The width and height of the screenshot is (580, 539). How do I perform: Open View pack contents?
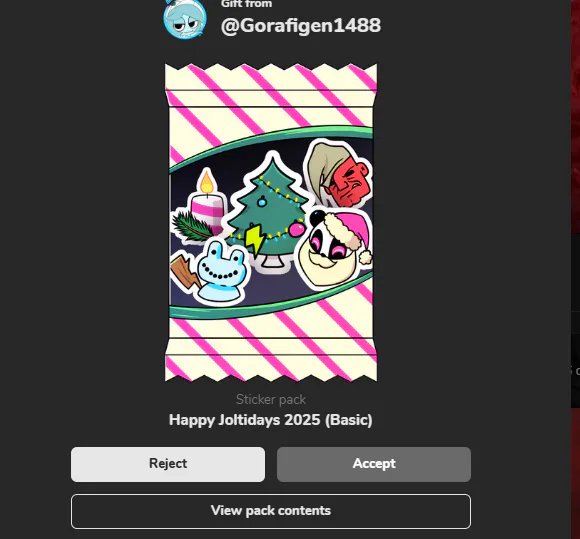click(271, 511)
